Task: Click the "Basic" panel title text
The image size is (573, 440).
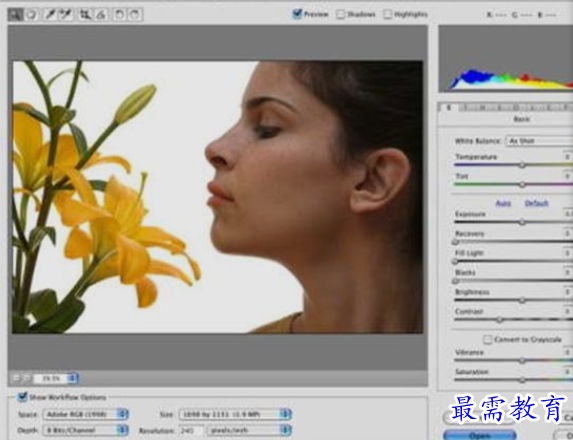Action: [x=521, y=119]
